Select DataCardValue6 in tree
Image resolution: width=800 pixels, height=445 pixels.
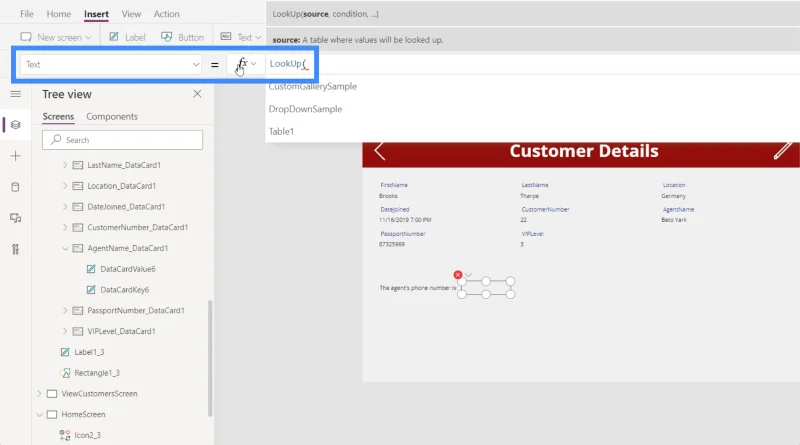point(128,269)
